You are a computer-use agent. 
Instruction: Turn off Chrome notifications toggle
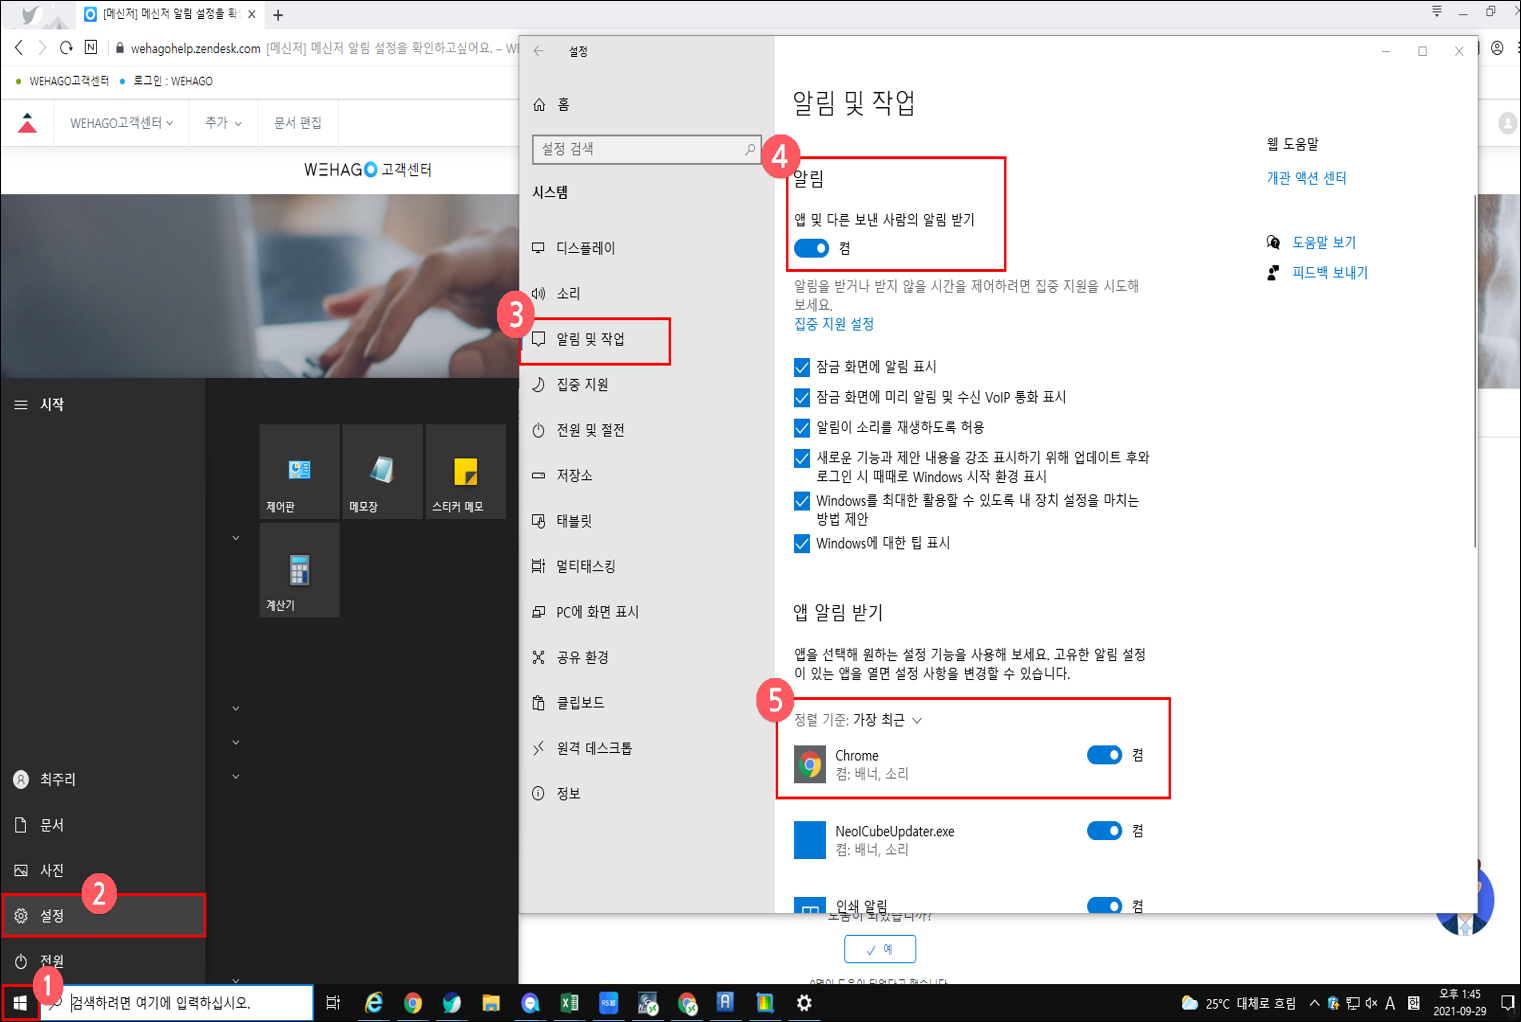coord(1104,755)
